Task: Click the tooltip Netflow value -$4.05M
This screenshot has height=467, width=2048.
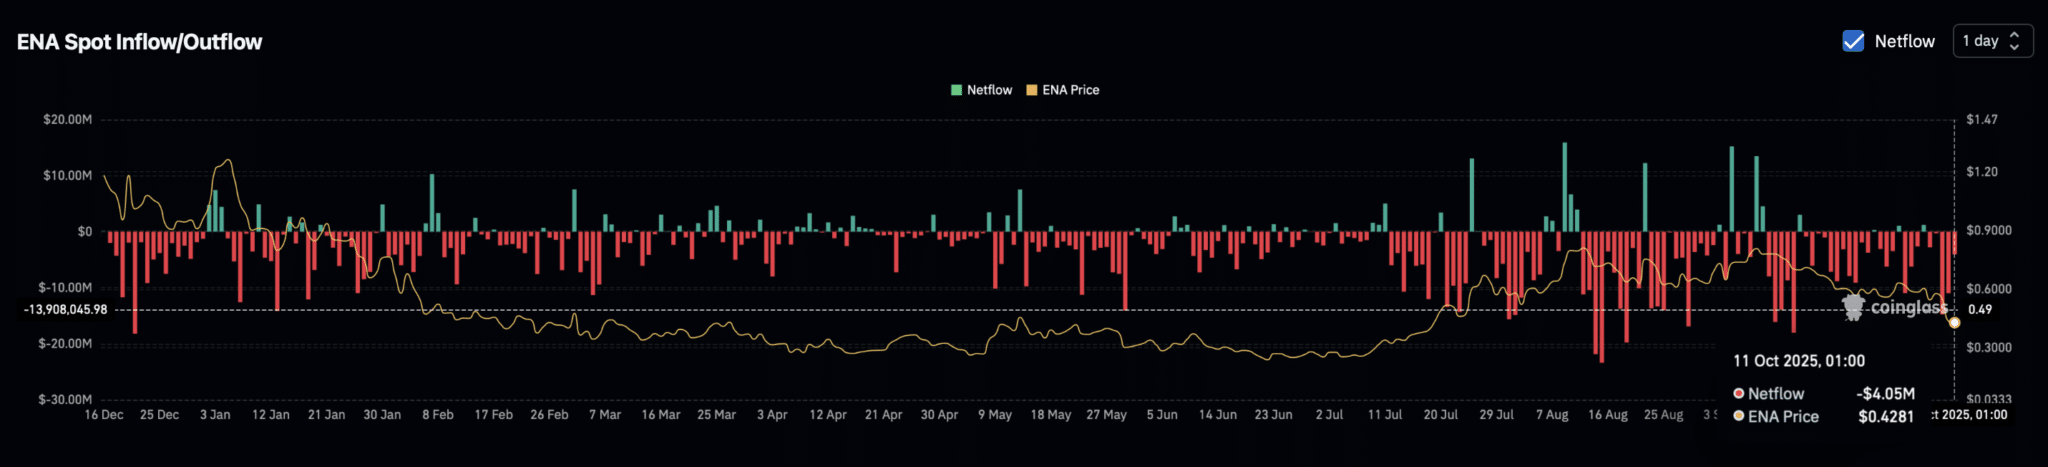Action: [x=1885, y=394]
